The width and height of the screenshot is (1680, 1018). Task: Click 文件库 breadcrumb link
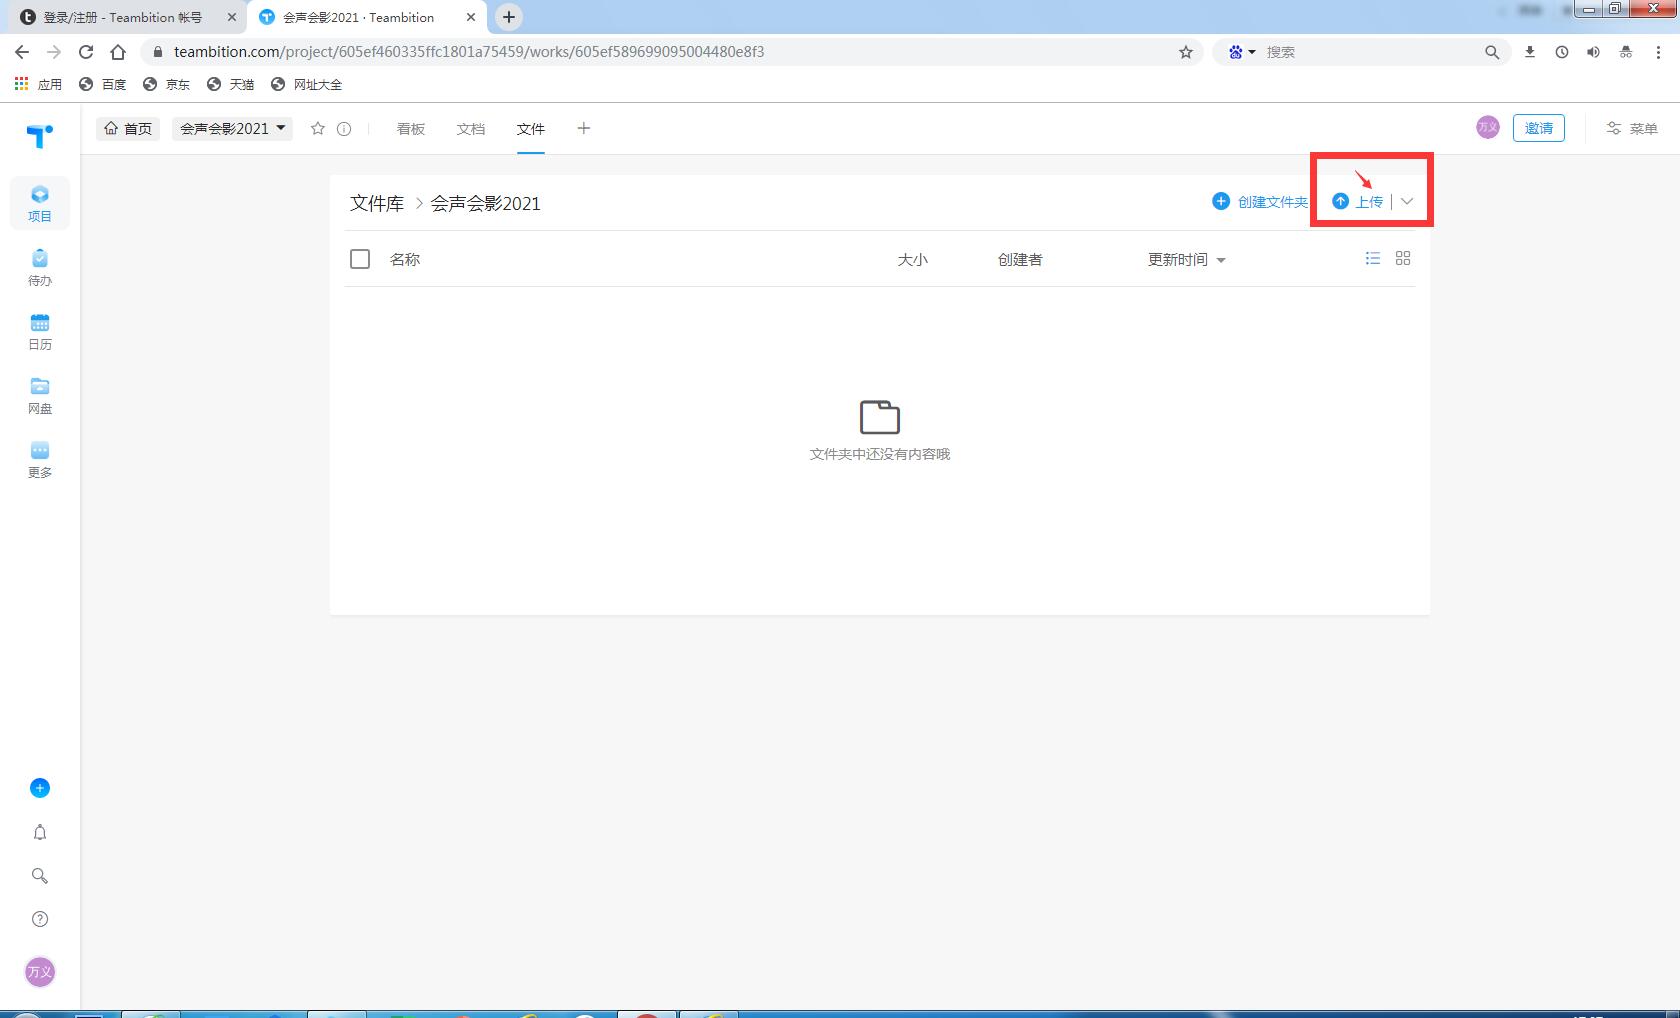click(377, 203)
